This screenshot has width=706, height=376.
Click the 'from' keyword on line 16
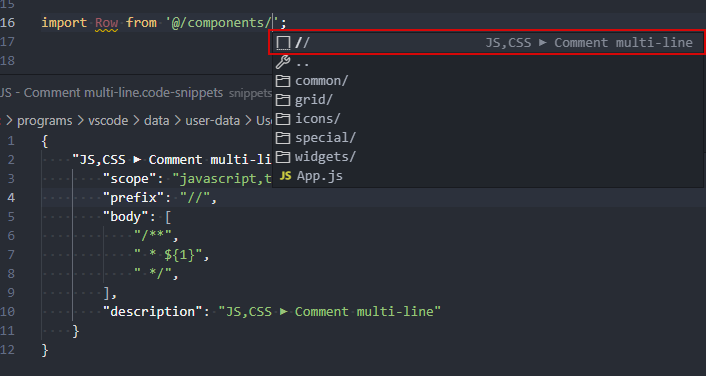point(141,23)
